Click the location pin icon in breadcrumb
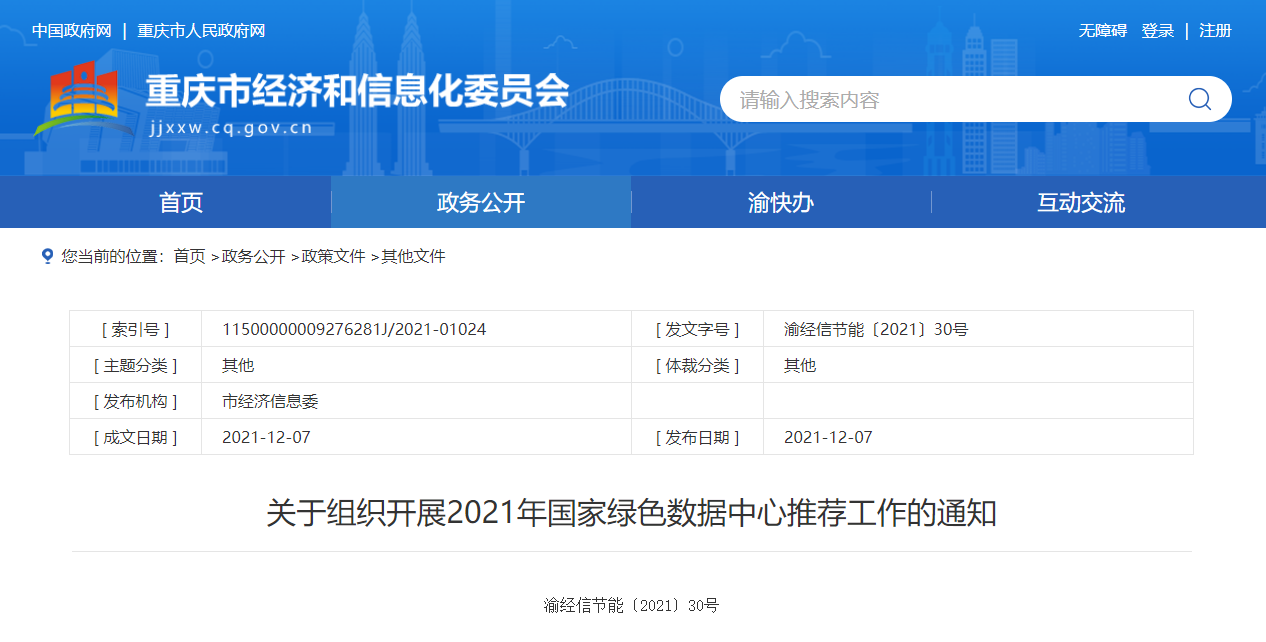The image size is (1266, 642). (47, 256)
